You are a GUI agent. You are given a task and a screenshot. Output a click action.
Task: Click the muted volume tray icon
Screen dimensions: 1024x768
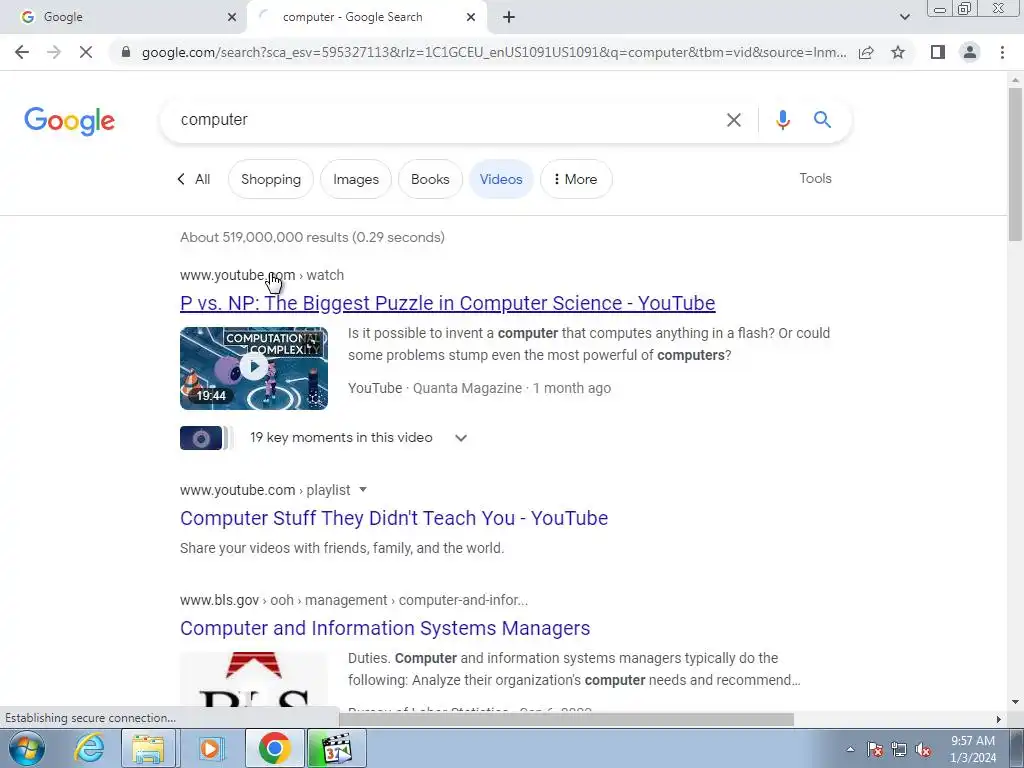tap(923, 749)
